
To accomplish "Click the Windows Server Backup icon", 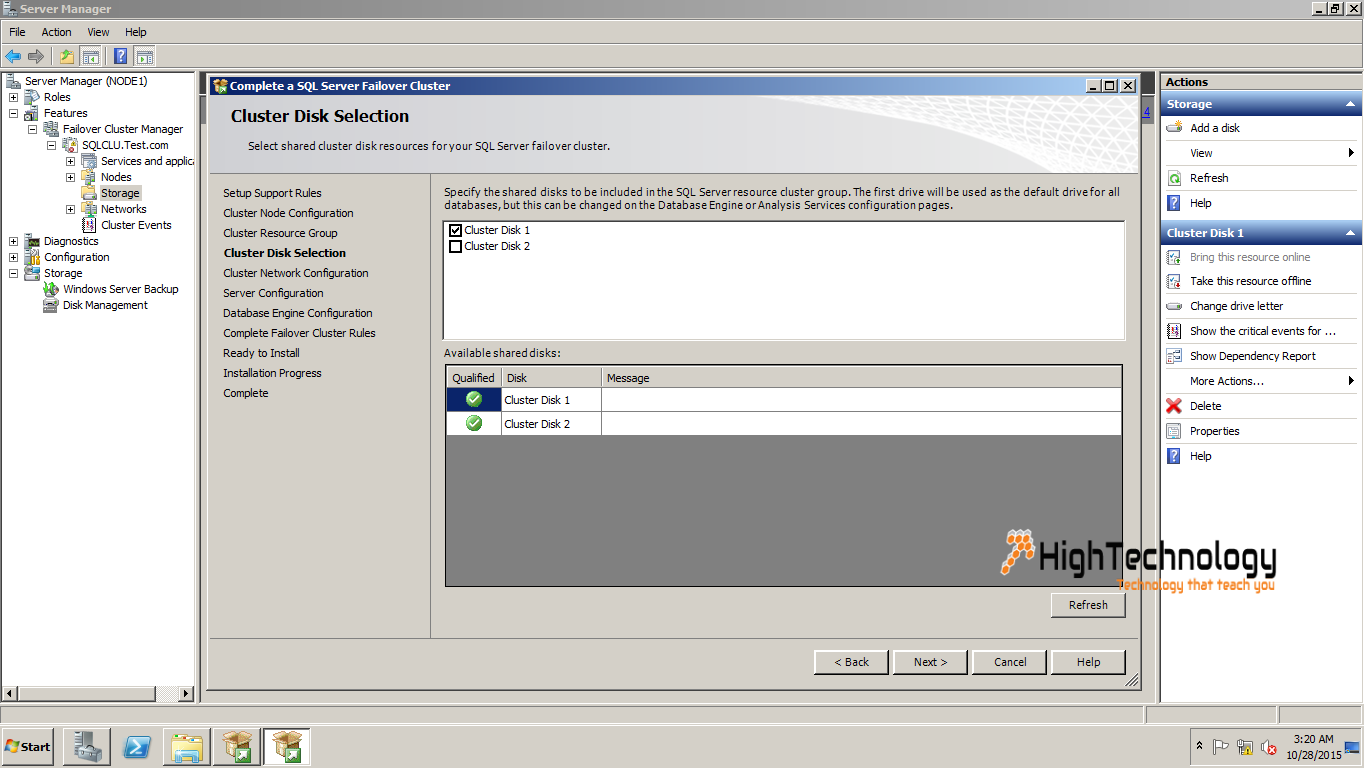I will [x=51, y=289].
